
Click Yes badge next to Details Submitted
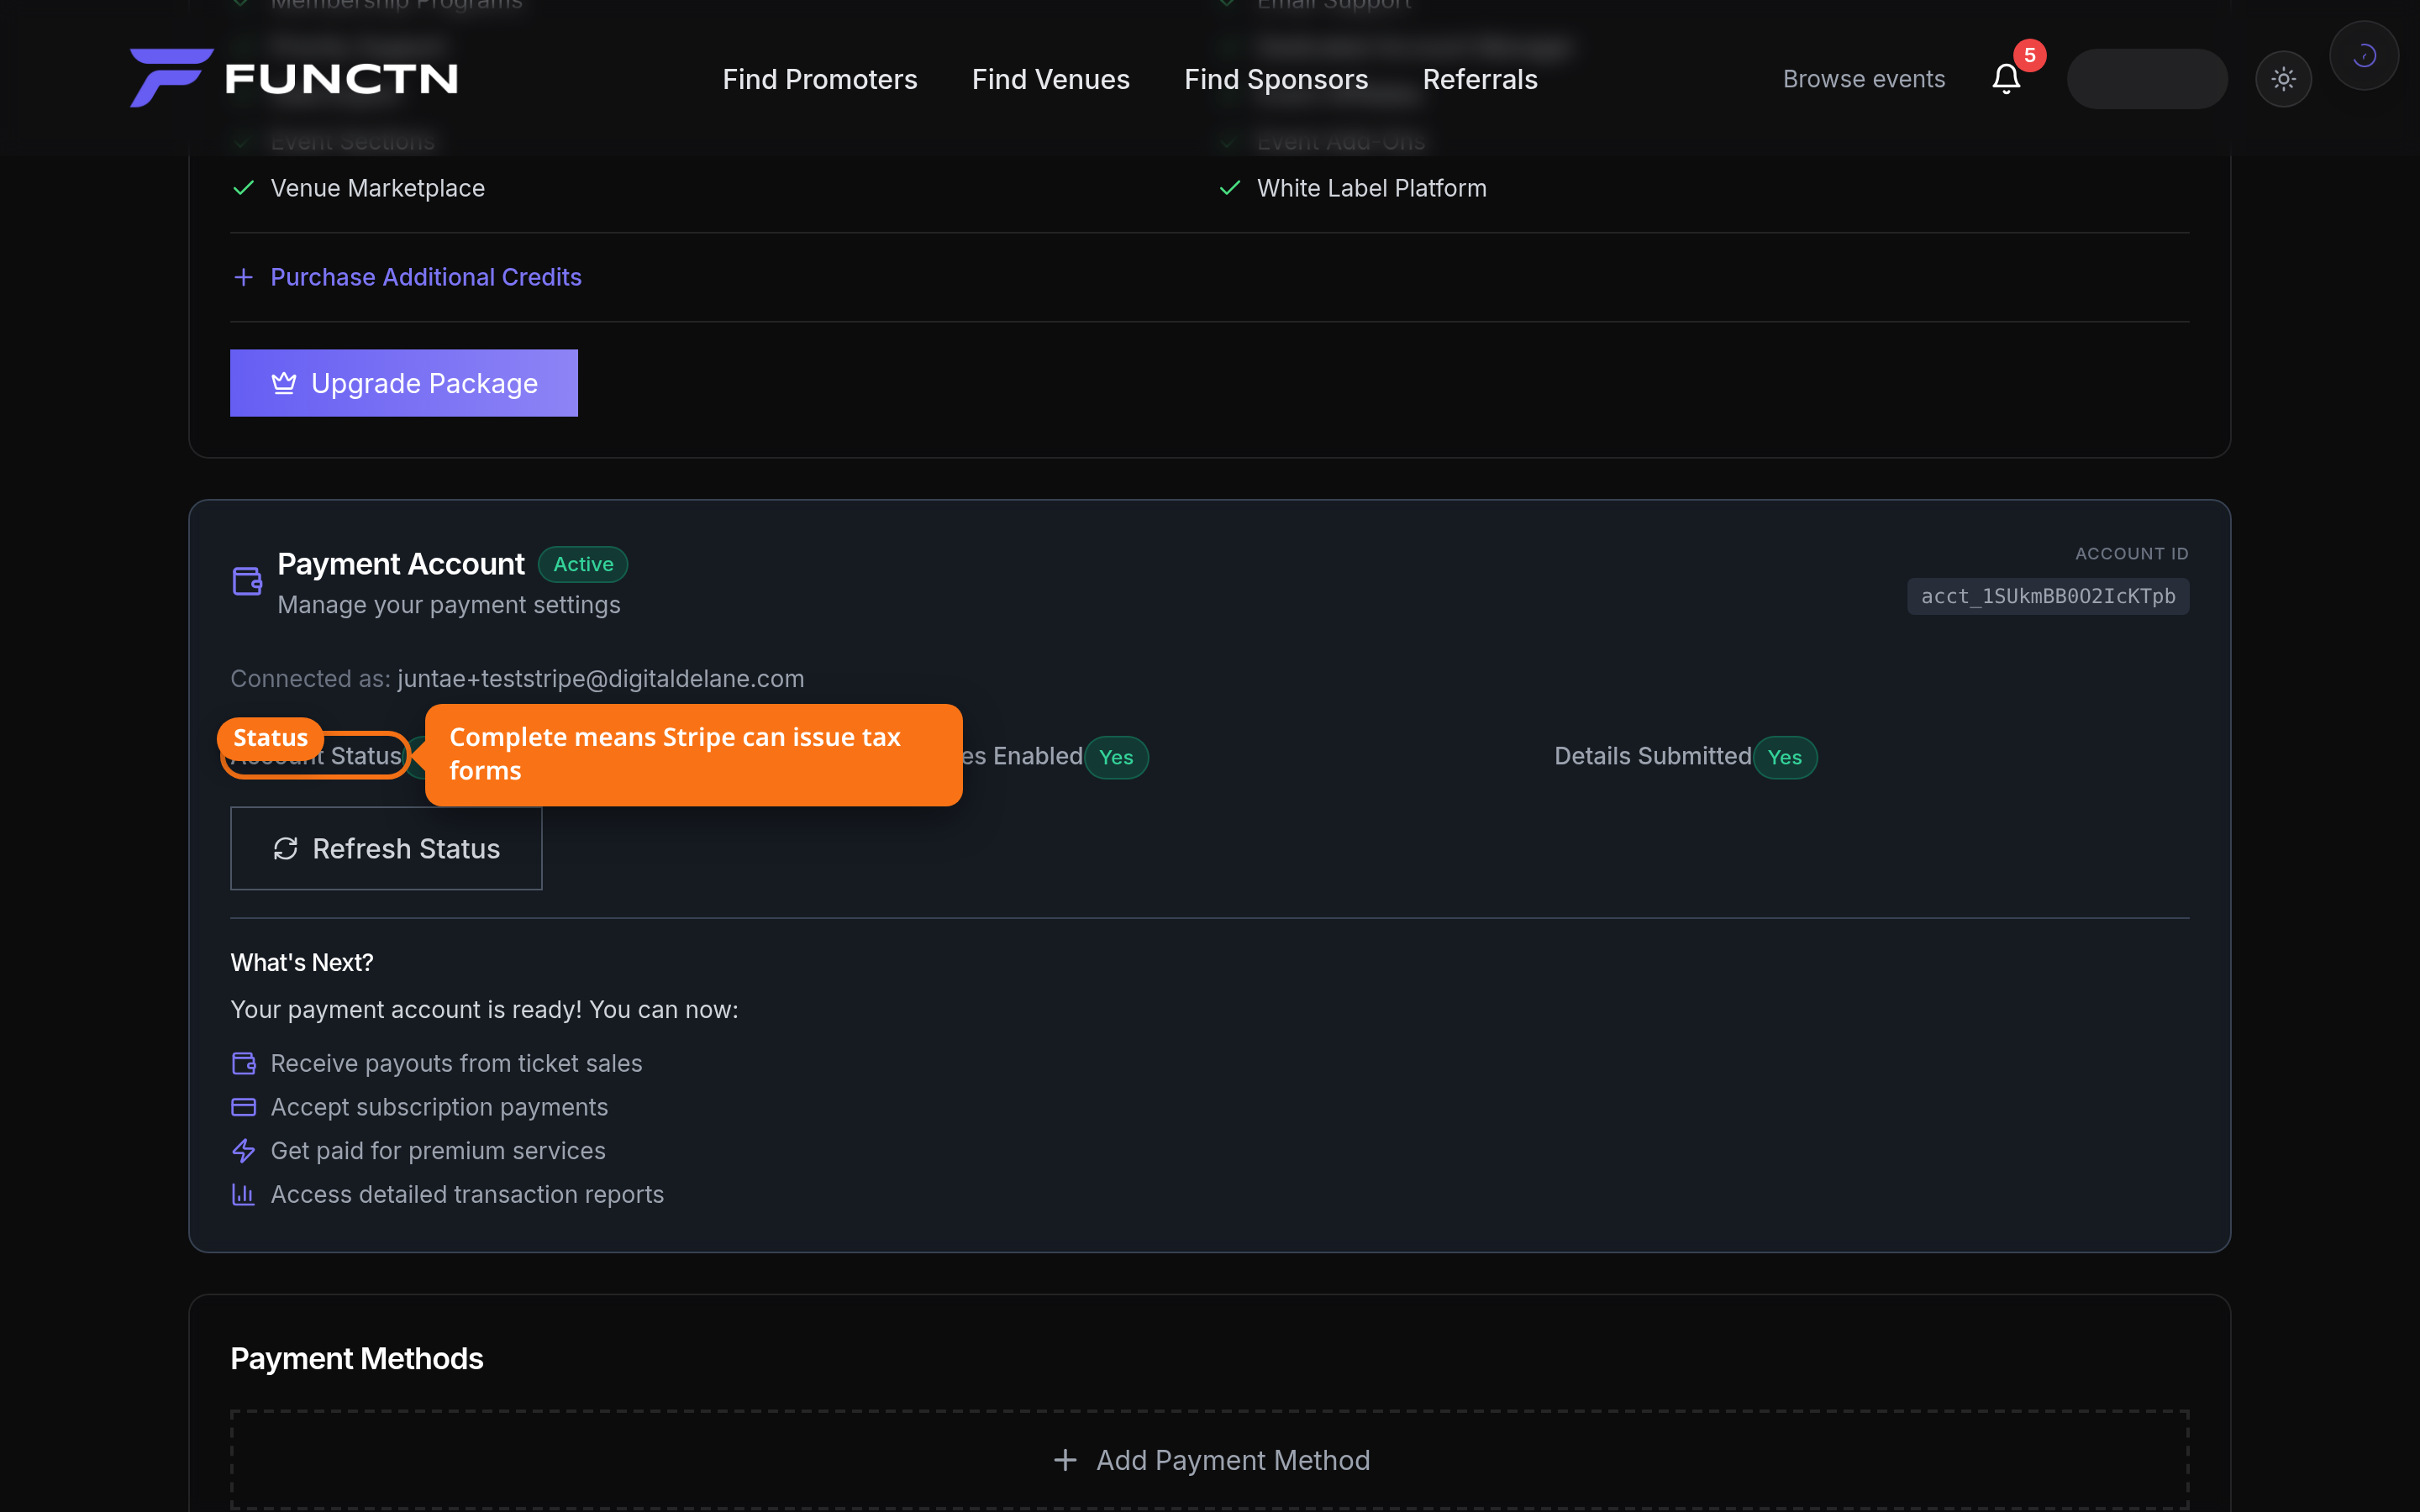click(x=1785, y=757)
